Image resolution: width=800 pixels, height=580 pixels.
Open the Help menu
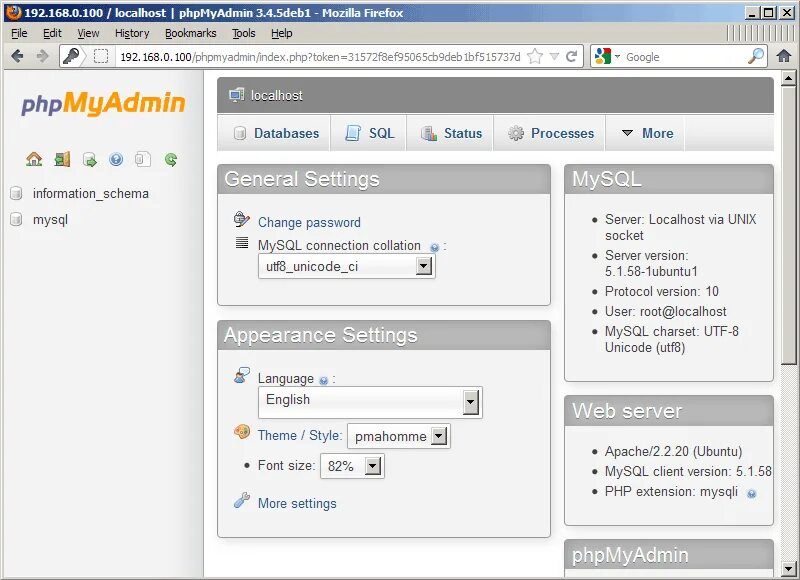click(282, 33)
